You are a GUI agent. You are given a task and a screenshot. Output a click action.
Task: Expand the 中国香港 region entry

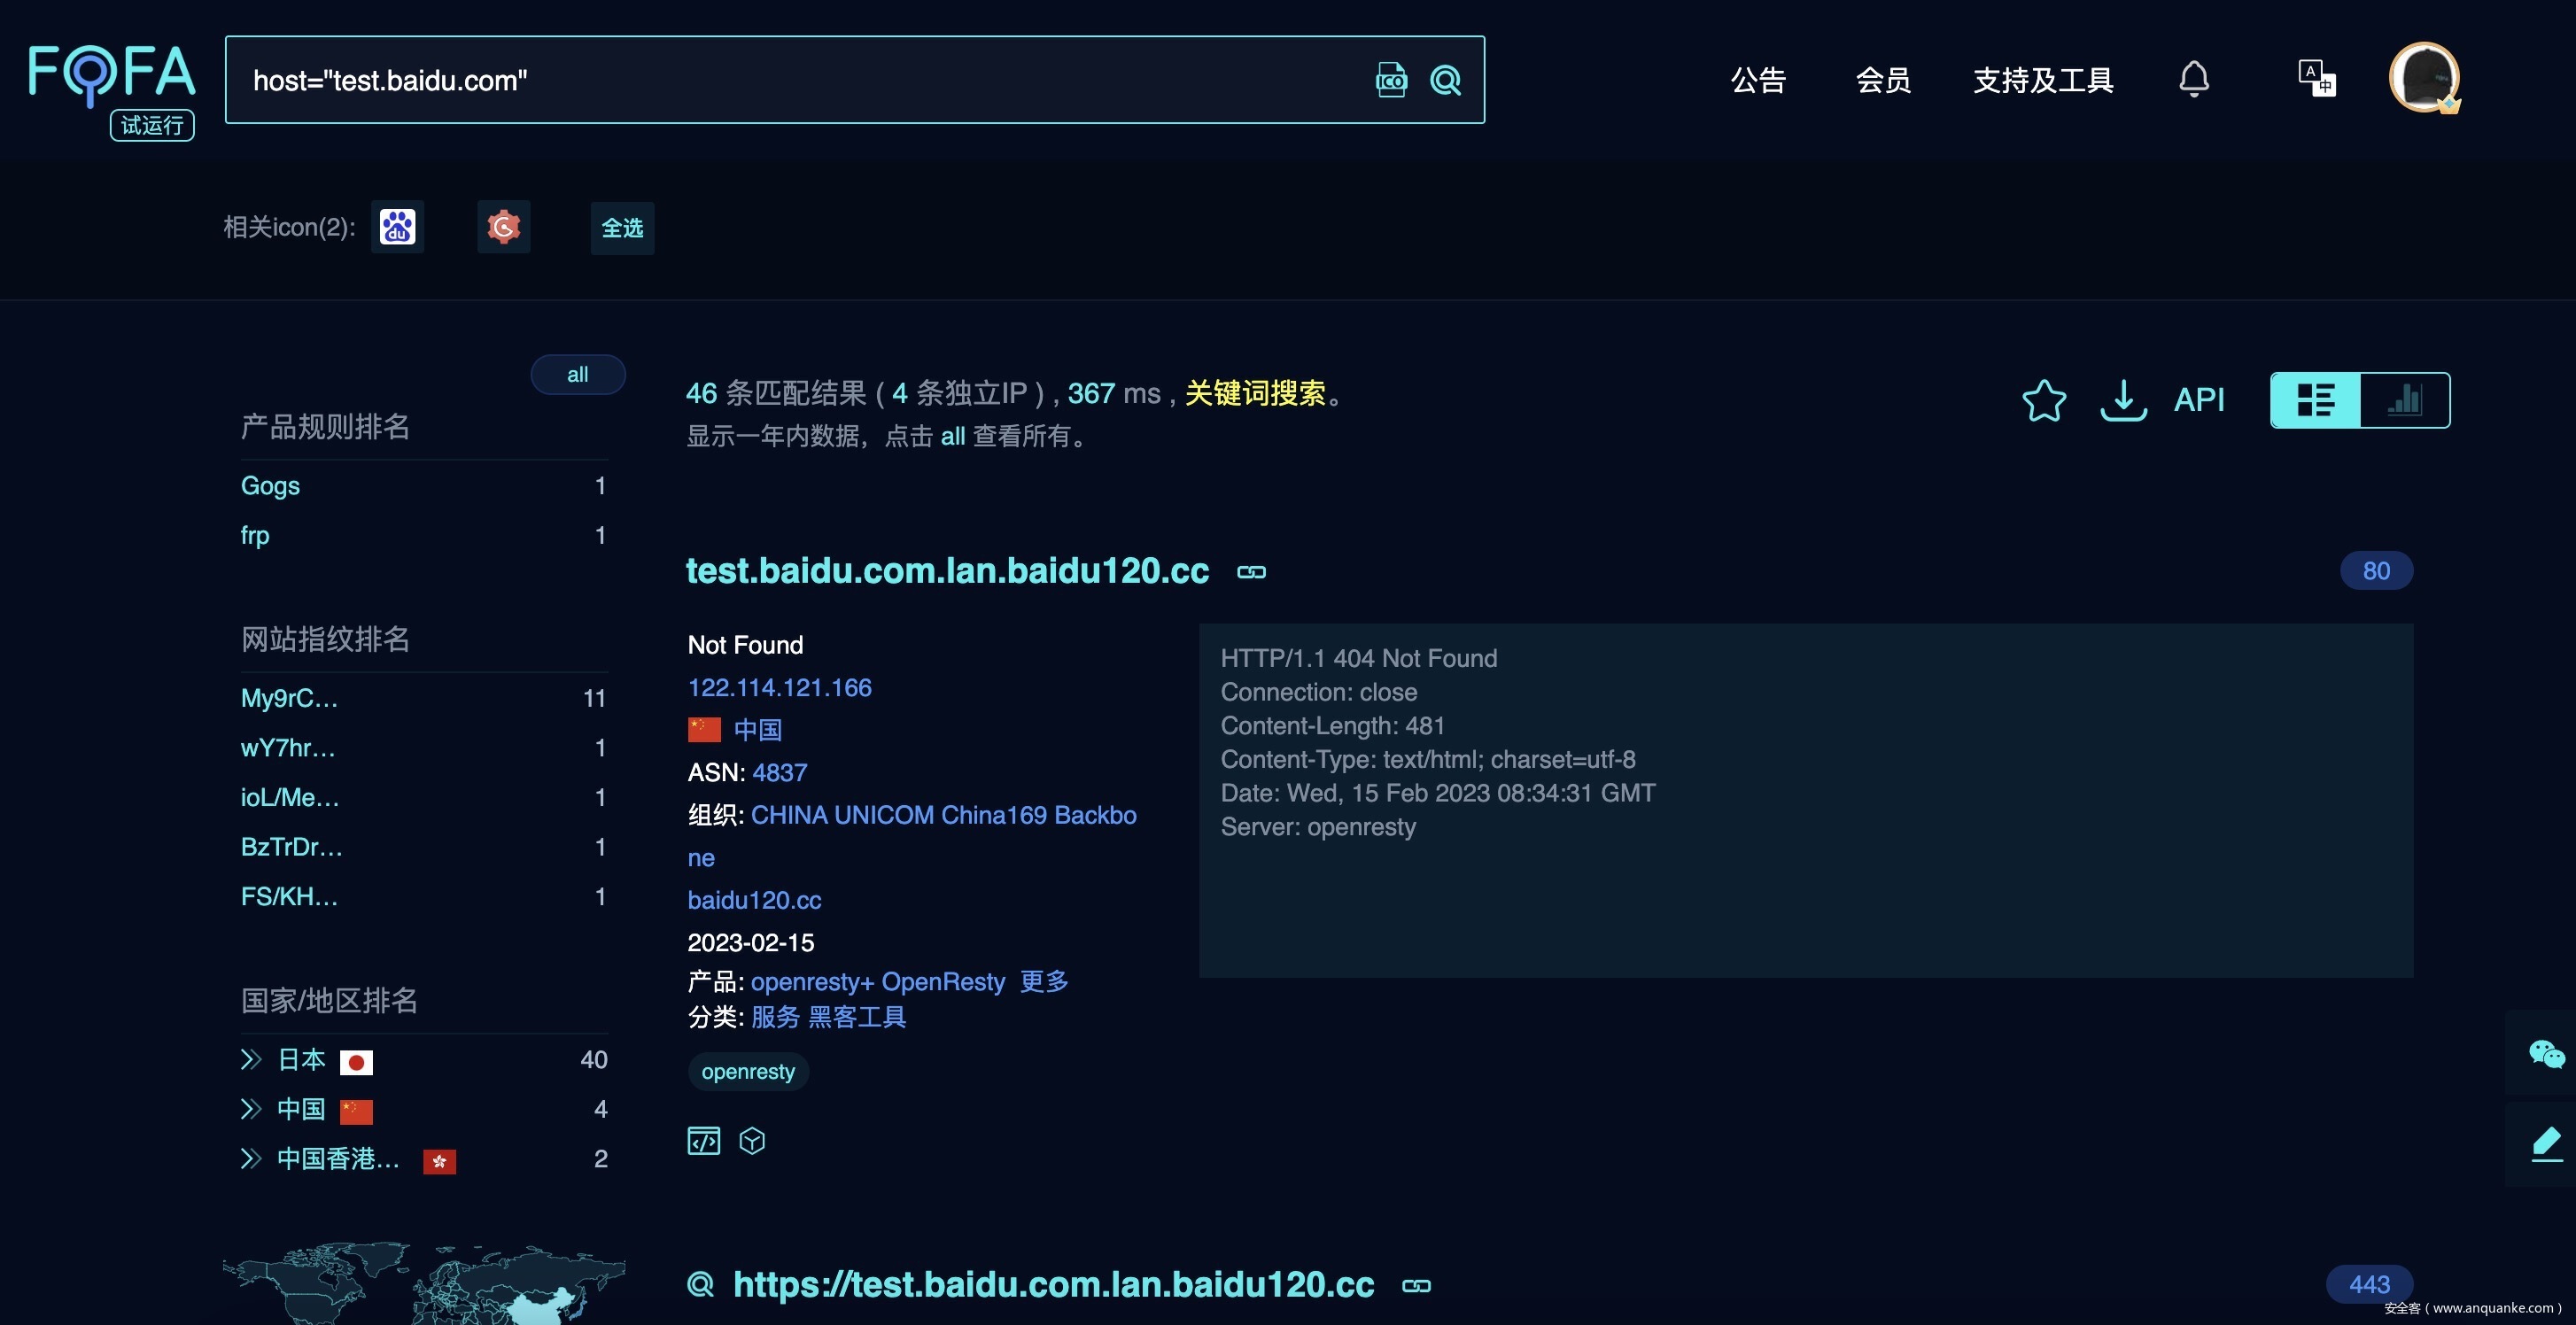tap(251, 1158)
